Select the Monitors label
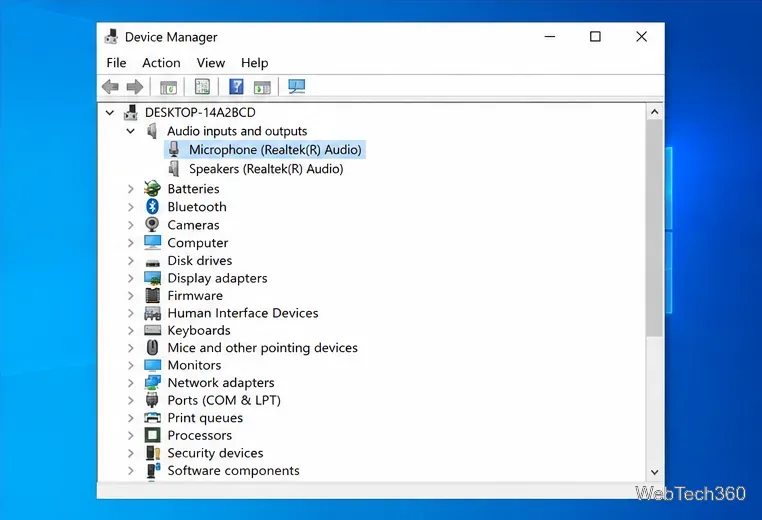 194,365
